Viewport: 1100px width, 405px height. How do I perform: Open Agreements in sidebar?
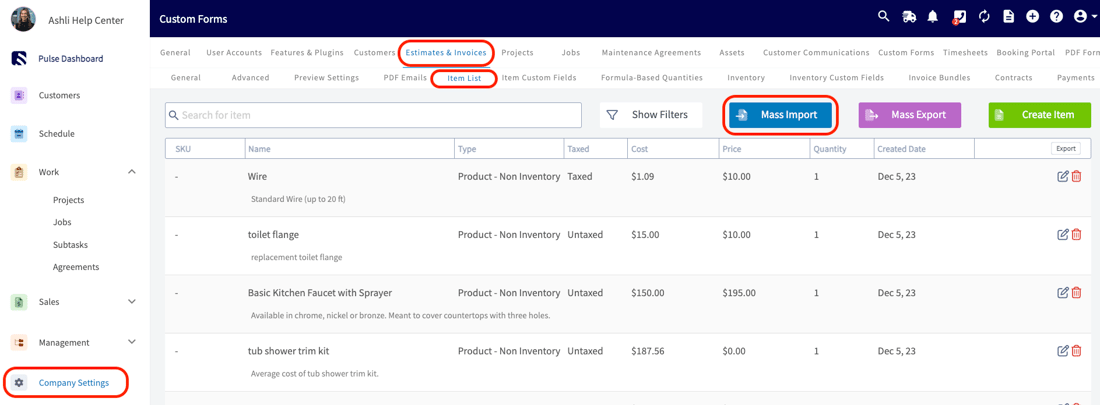(76, 267)
